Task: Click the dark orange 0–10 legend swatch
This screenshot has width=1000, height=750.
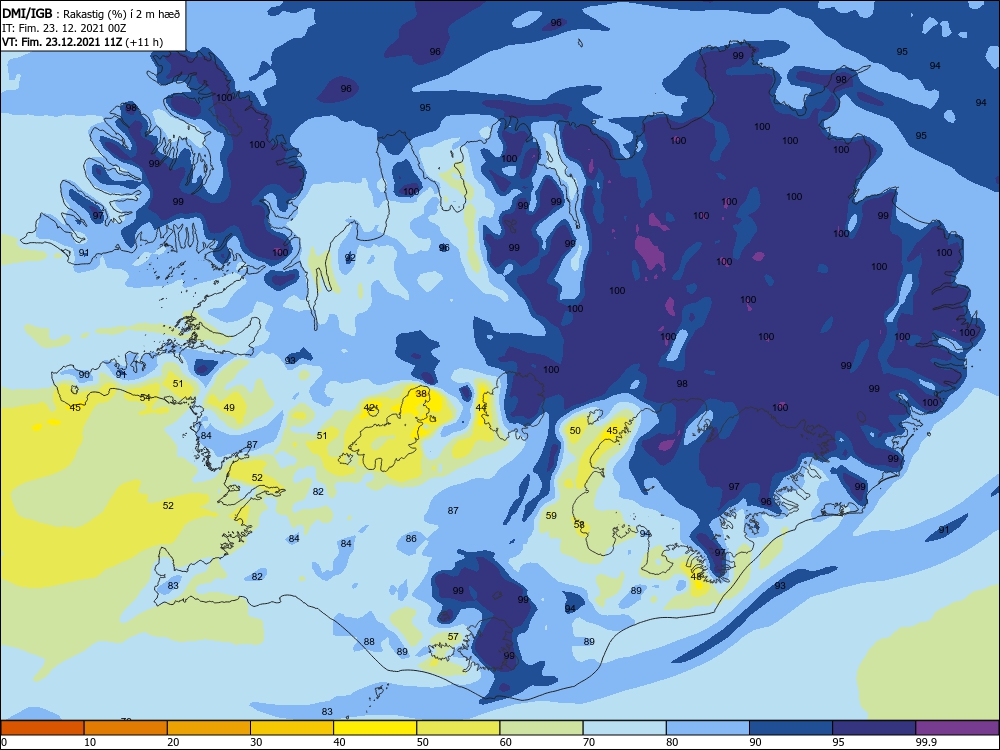Action: (x=42, y=728)
